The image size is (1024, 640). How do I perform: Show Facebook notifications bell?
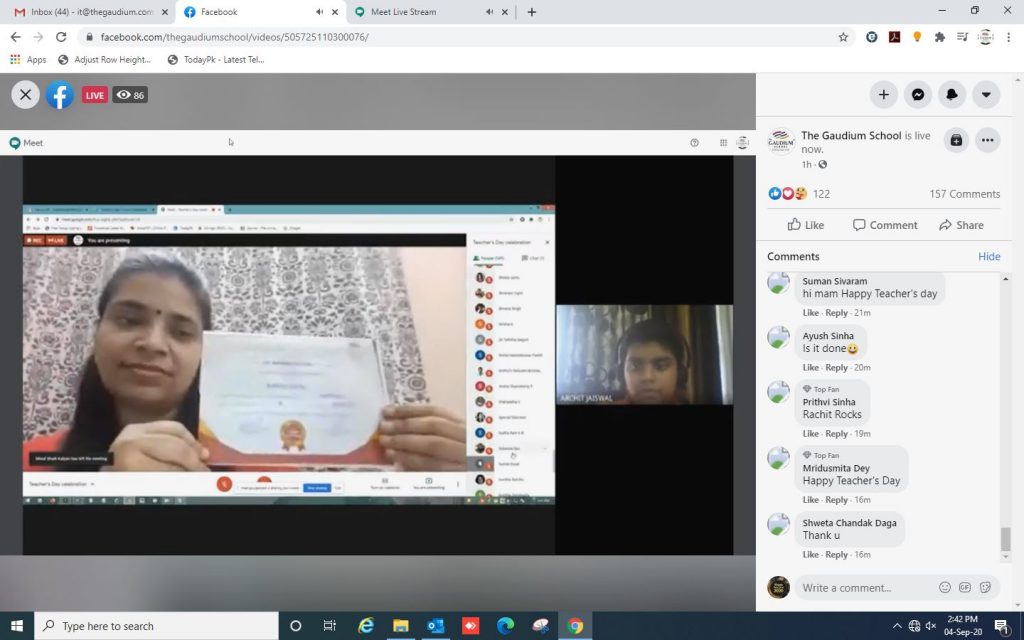tap(952, 95)
